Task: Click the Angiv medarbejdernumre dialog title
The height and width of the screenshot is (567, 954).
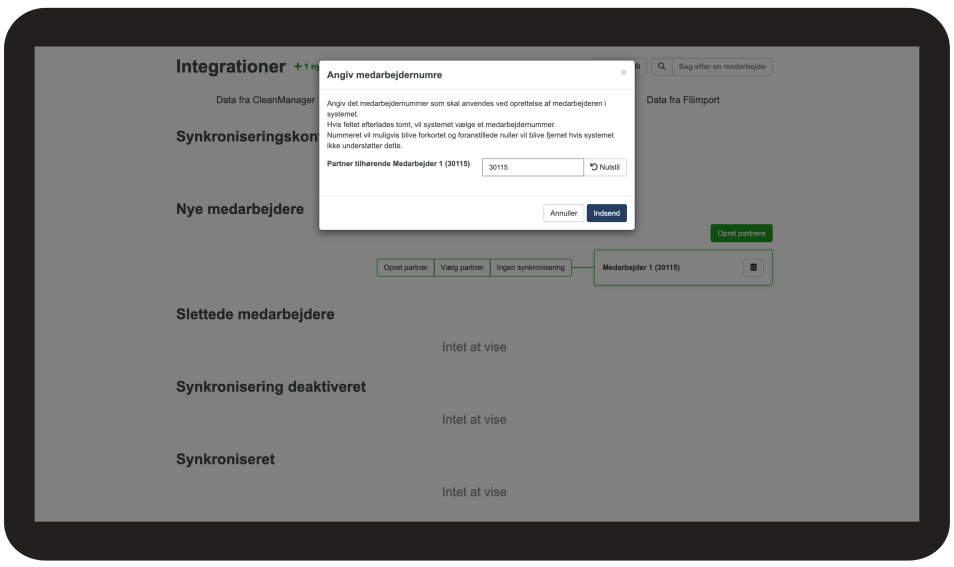Action: click(385, 75)
